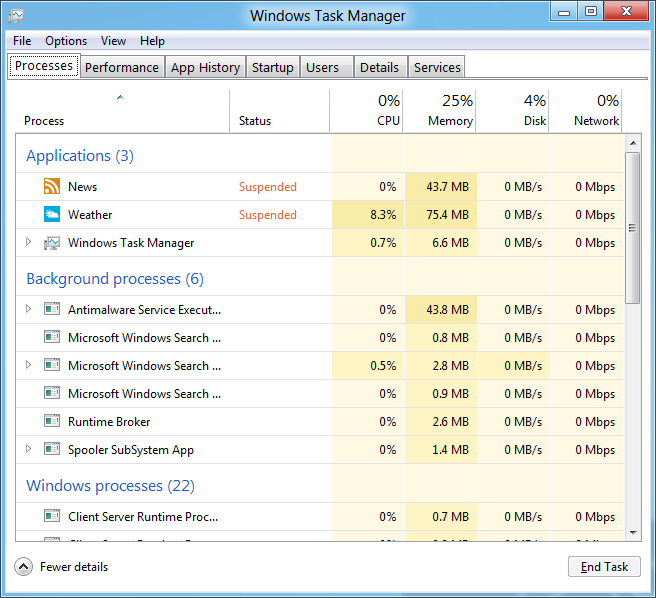
Task: Click the Windows Task Manager process name
Action: (131, 243)
